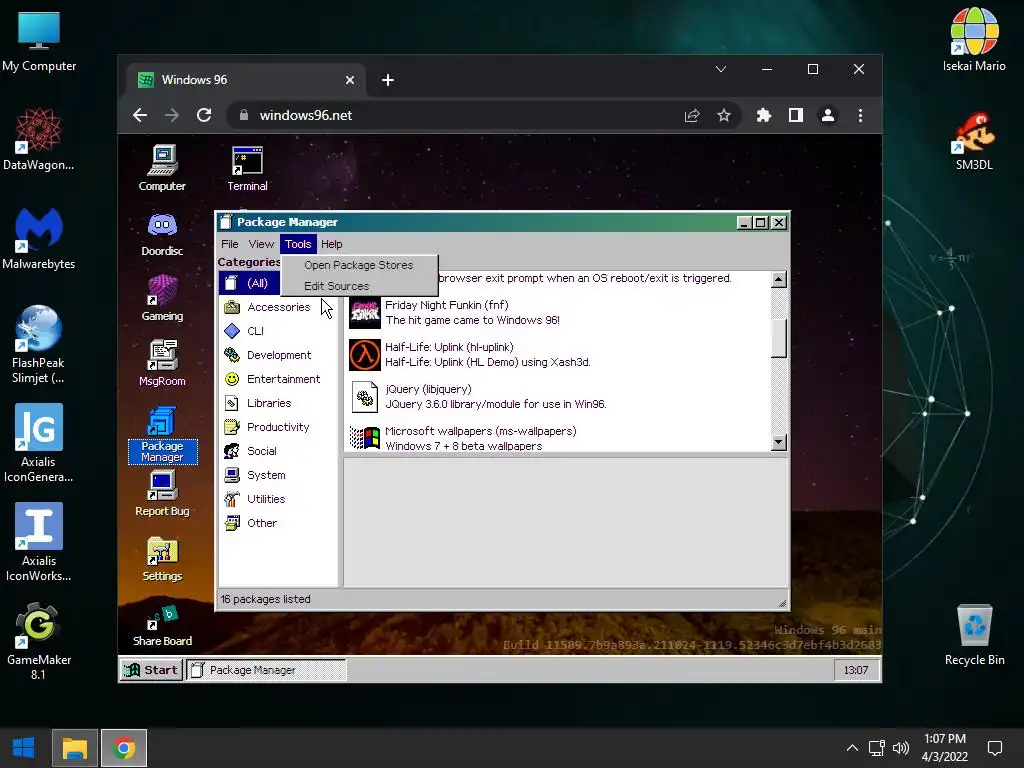
Task: Click the Windows 96 Start button
Action: (152, 669)
